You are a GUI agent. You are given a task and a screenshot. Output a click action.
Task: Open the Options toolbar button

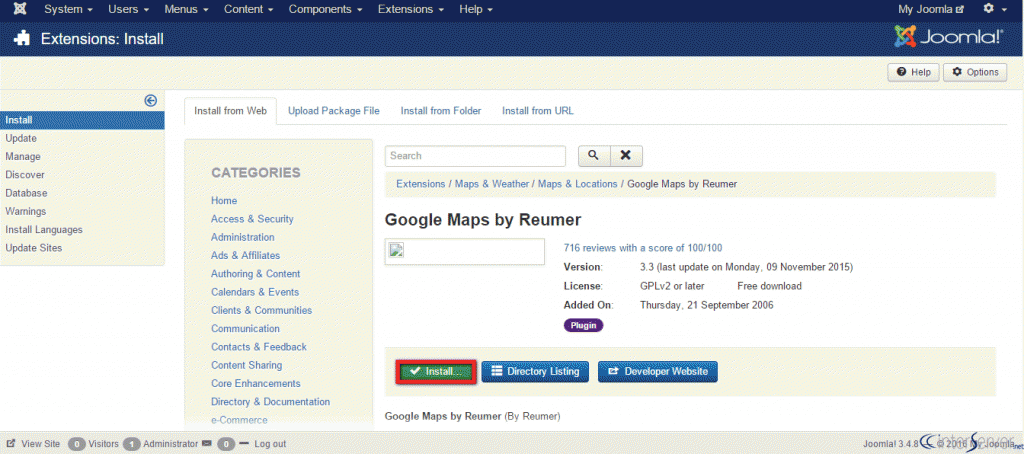point(975,72)
